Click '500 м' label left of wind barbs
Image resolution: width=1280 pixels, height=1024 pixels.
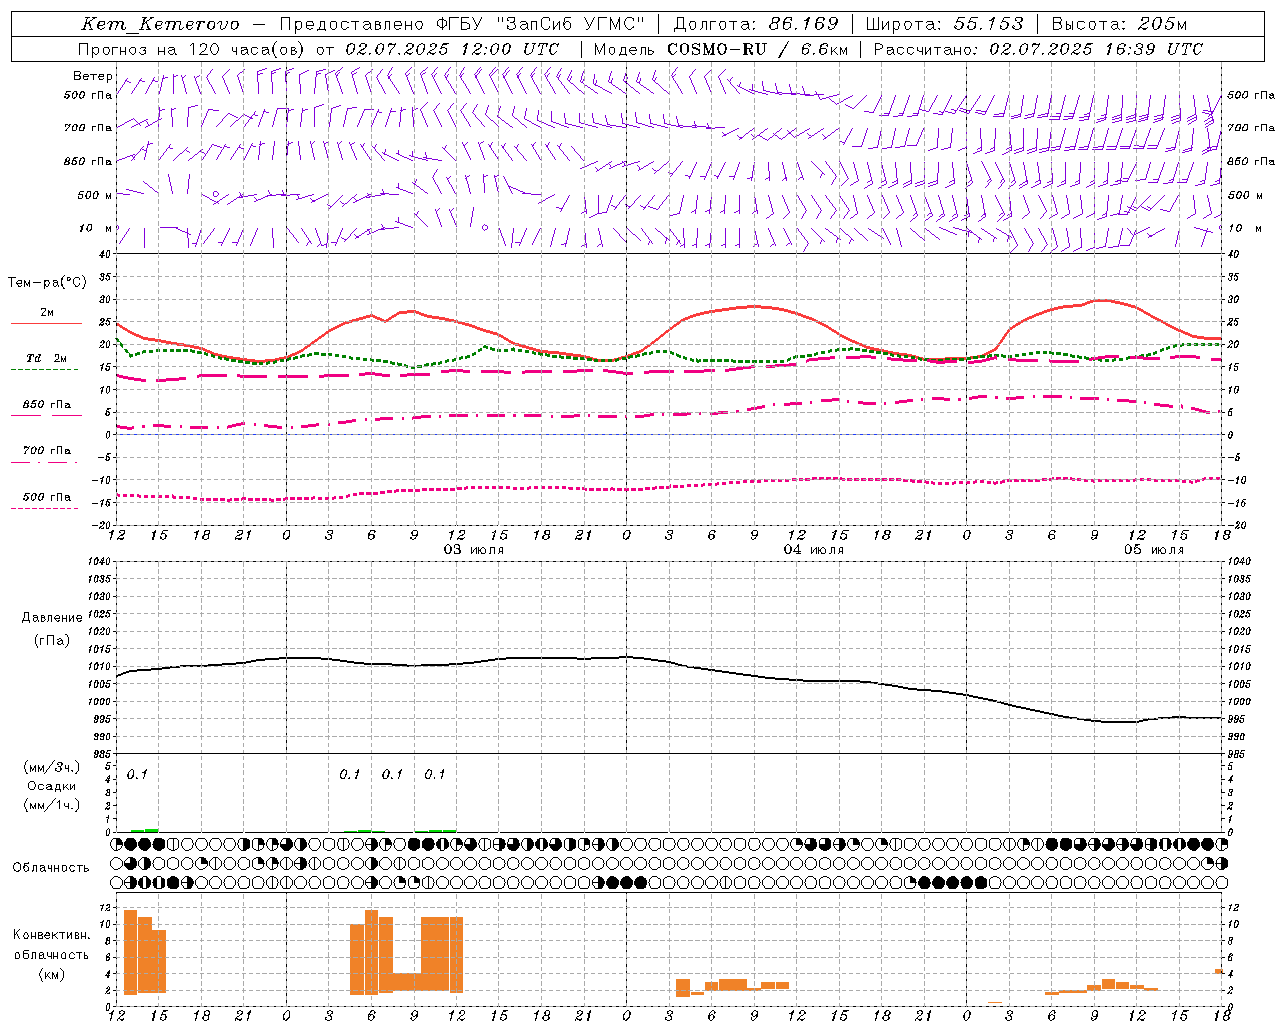point(95,195)
